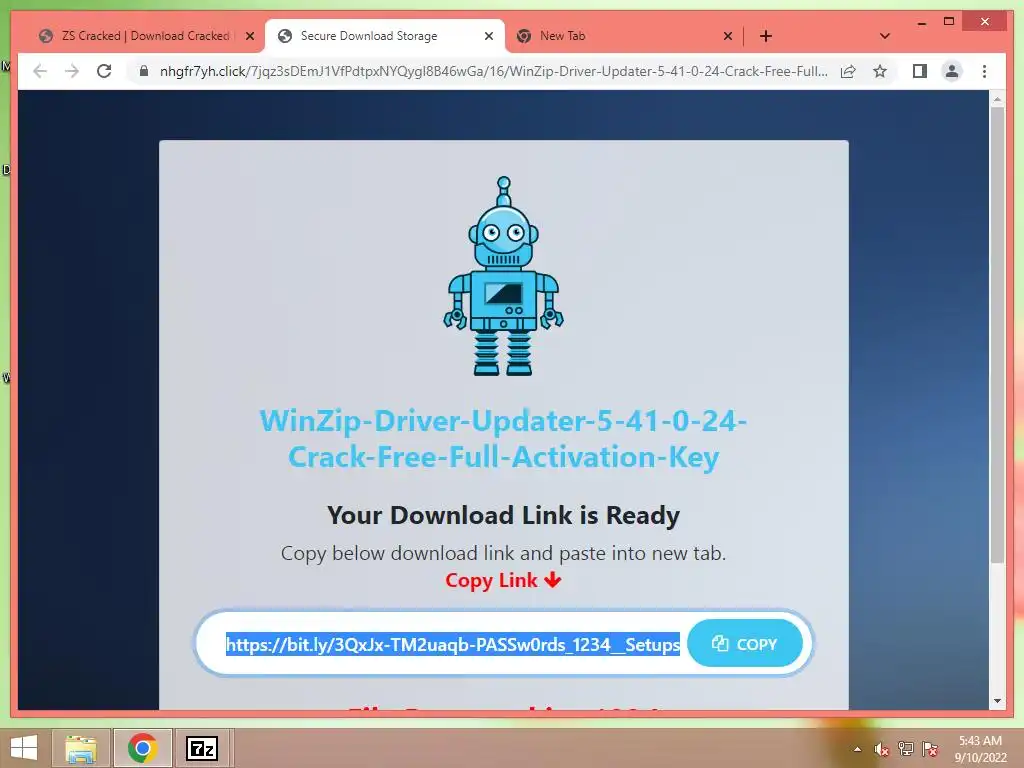Expand the tab search chevron
The height and width of the screenshot is (768, 1024).
click(885, 36)
